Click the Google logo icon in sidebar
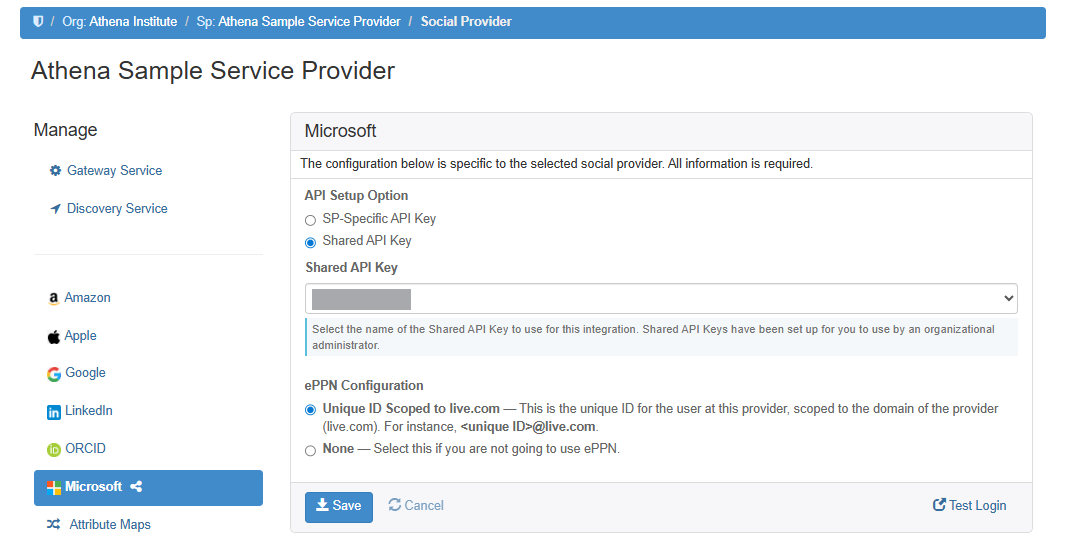 pyautogui.click(x=54, y=374)
